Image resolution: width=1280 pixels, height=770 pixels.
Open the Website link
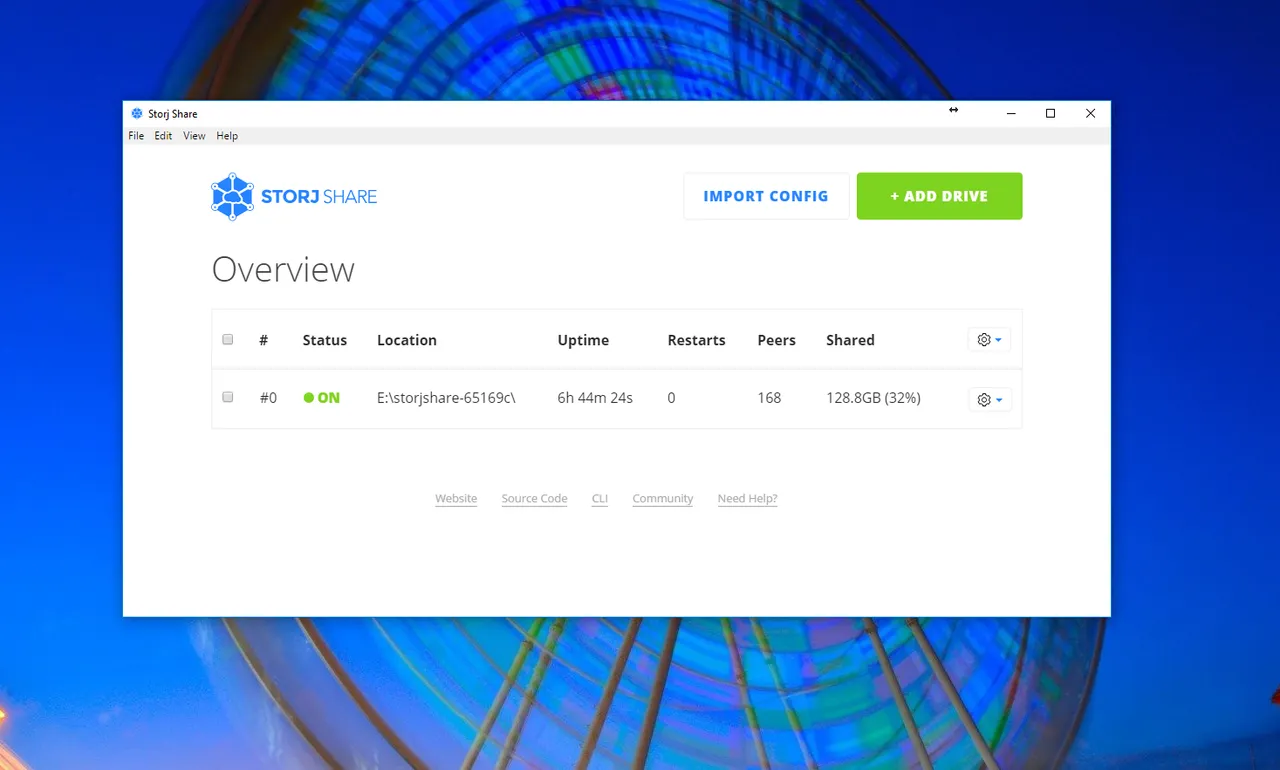[456, 499]
